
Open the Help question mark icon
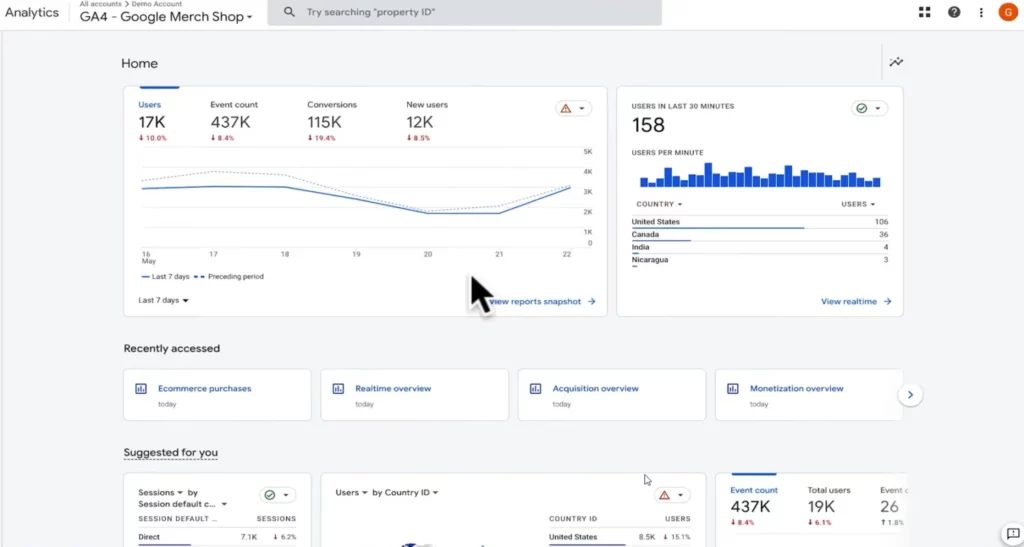coord(954,12)
